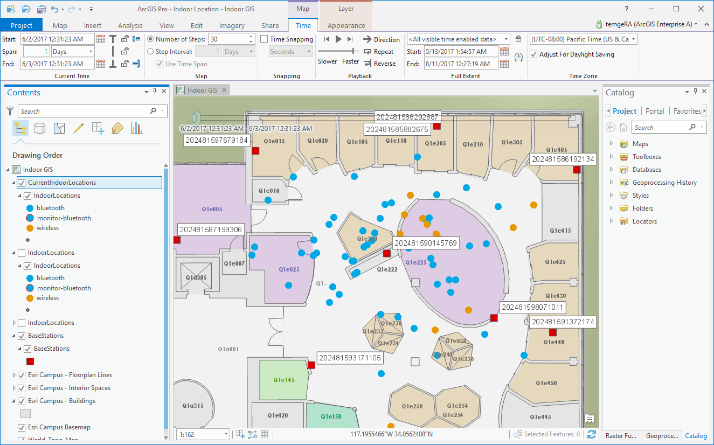Click the Reverse playback button
Image resolution: width=714 pixels, height=445 pixels.
pyautogui.click(x=380, y=64)
